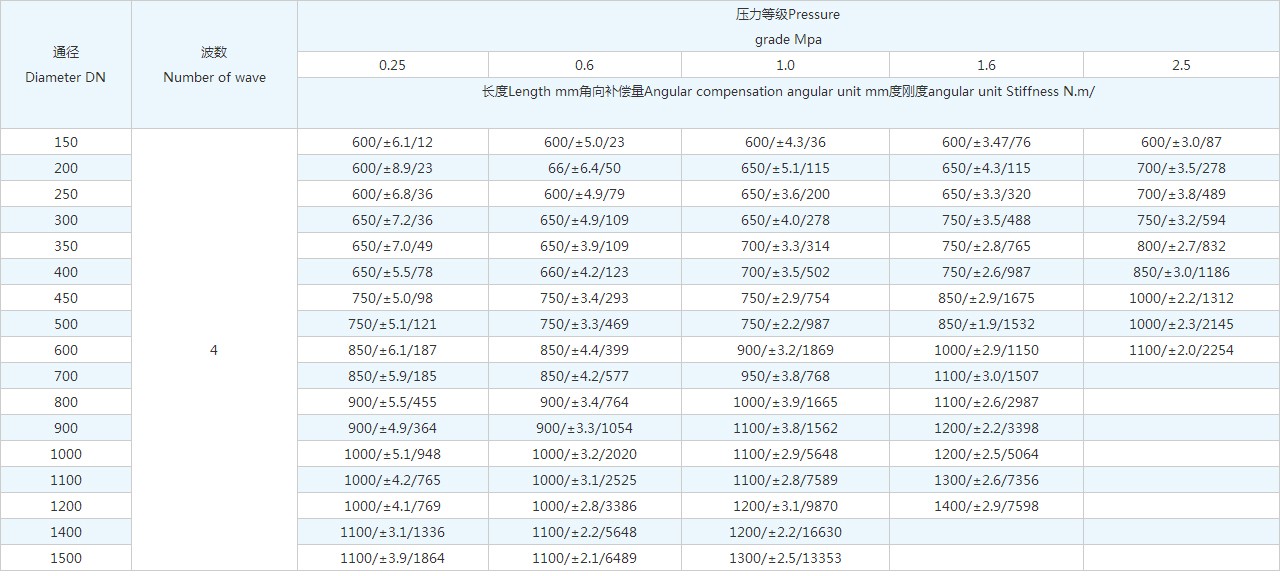Image resolution: width=1280 pixels, height=576 pixels.
Task: Click the 800/±2.7/832 cell
Action: tap(1181, 246)
